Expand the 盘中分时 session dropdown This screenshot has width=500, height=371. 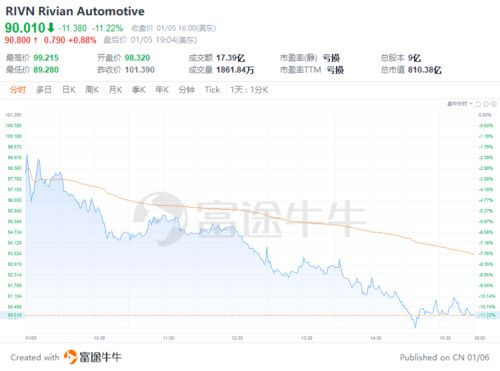460,104
